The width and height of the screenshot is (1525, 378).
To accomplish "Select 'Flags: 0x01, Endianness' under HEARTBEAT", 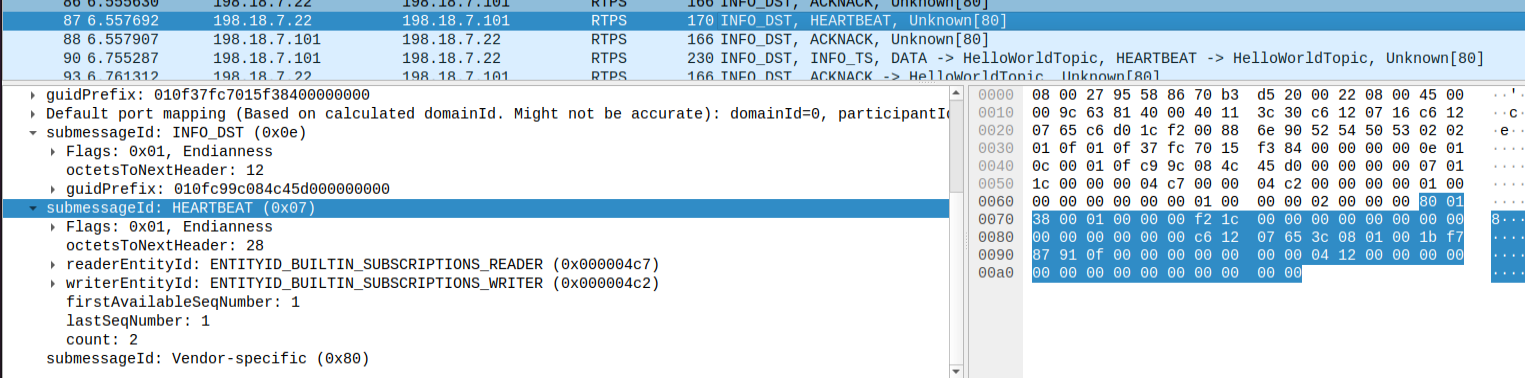I will (169, 227).
